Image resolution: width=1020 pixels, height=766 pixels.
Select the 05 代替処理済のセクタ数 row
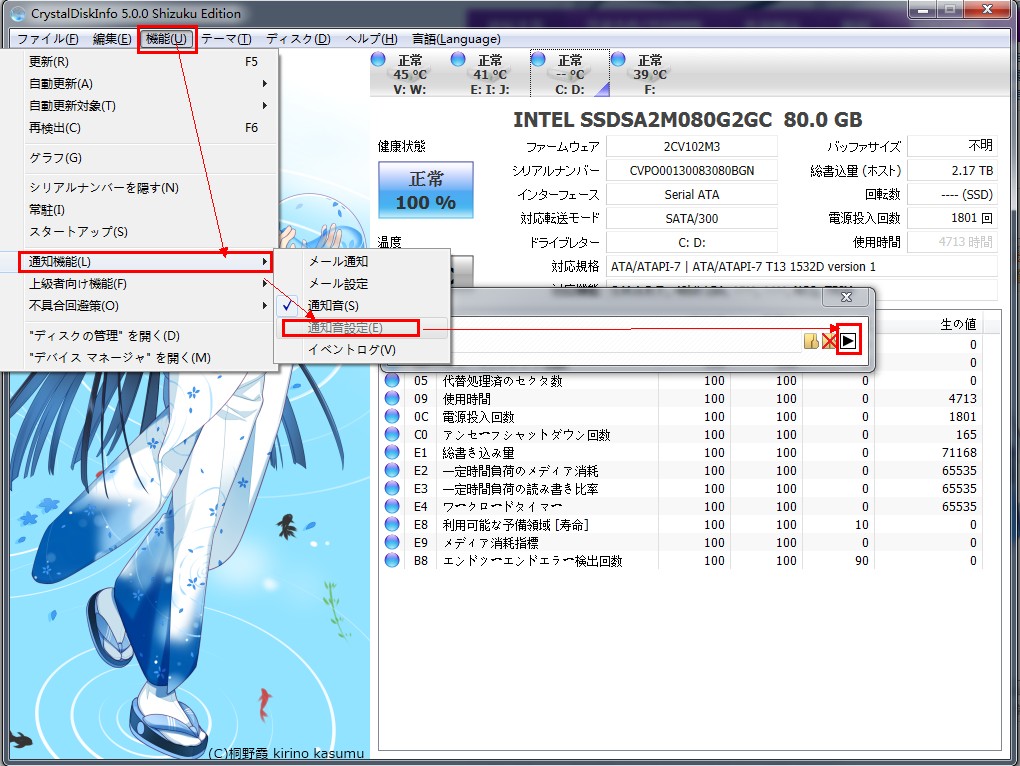tap(681, 381)
